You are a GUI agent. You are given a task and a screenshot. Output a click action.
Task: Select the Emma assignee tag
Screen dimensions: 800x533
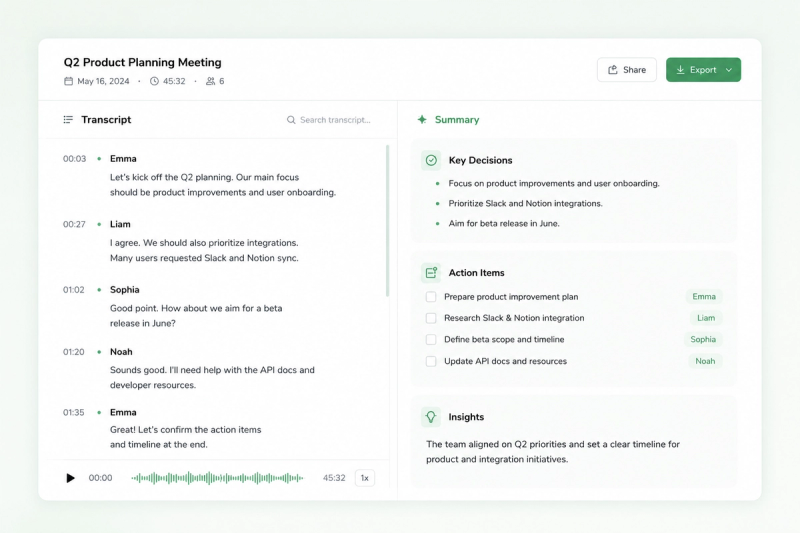(704, 296)
